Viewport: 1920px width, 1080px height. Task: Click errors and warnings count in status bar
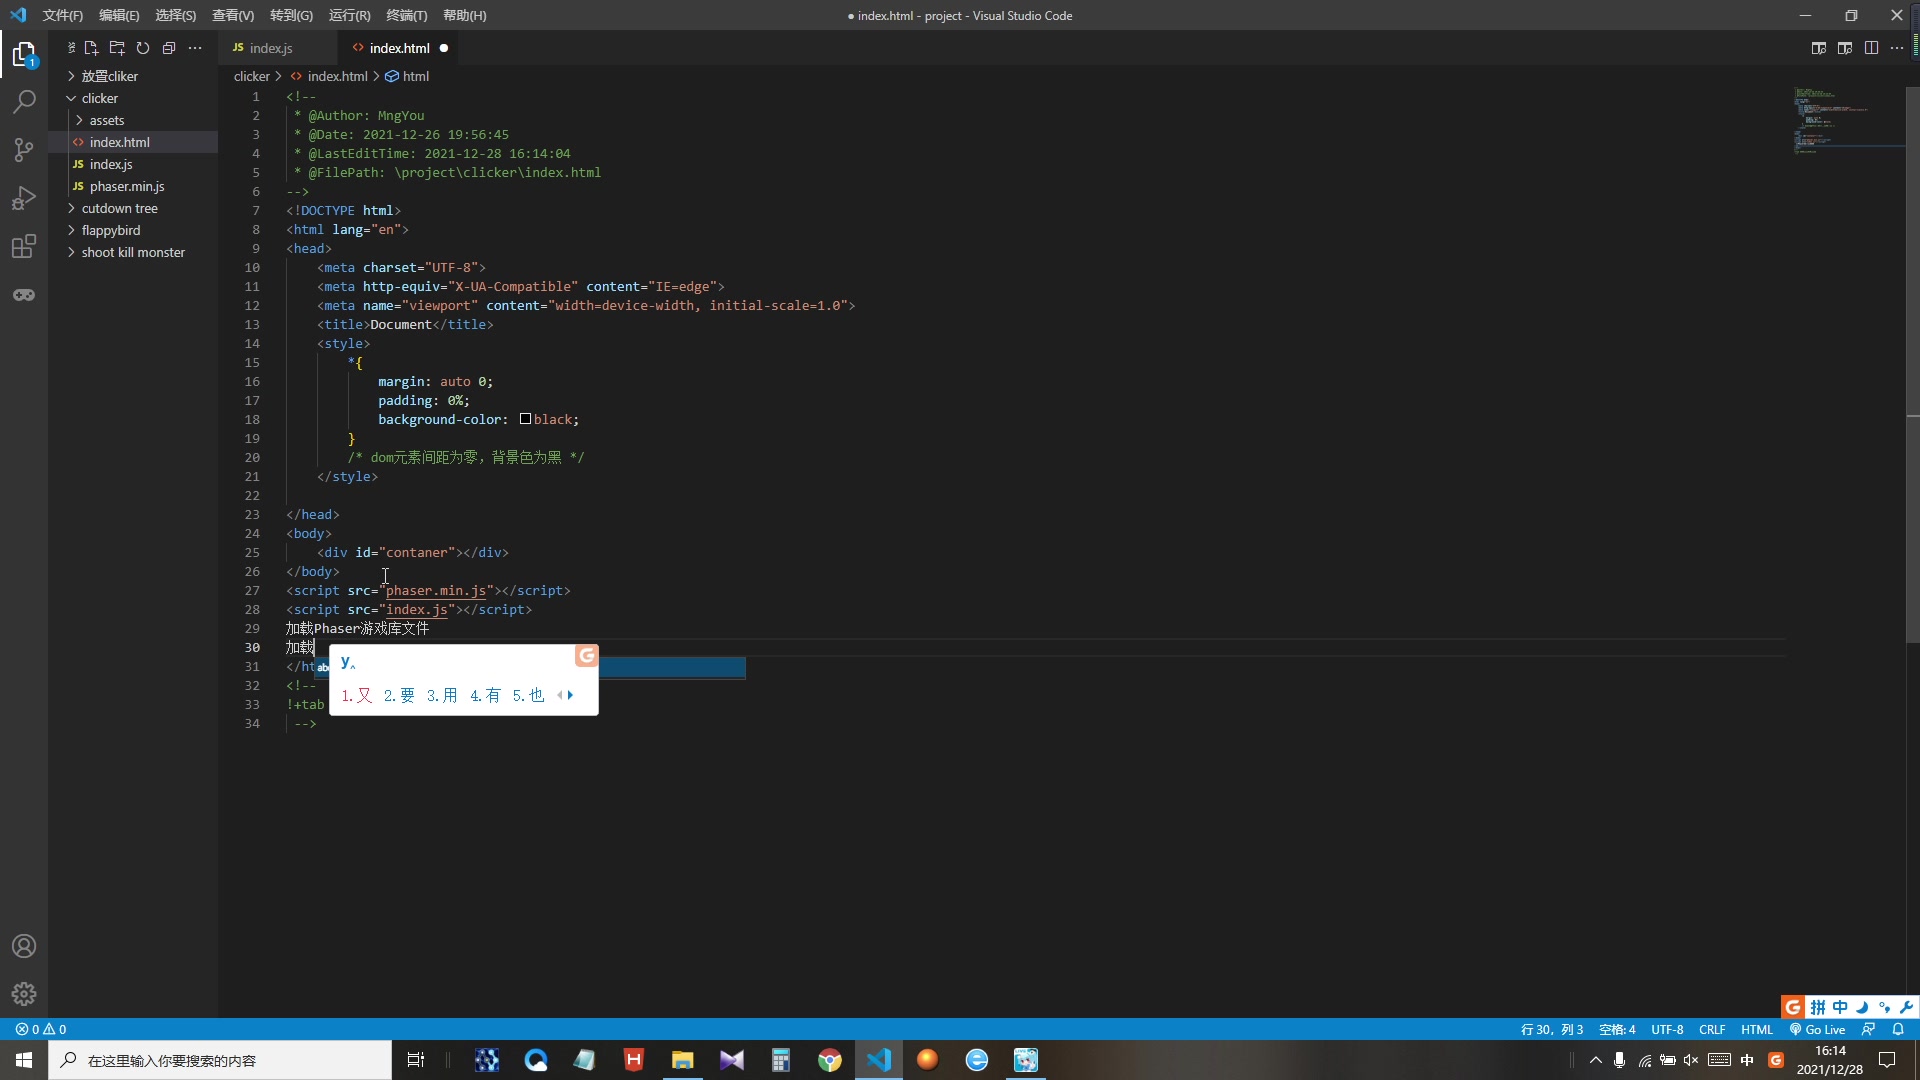(x=41, y=1029)
